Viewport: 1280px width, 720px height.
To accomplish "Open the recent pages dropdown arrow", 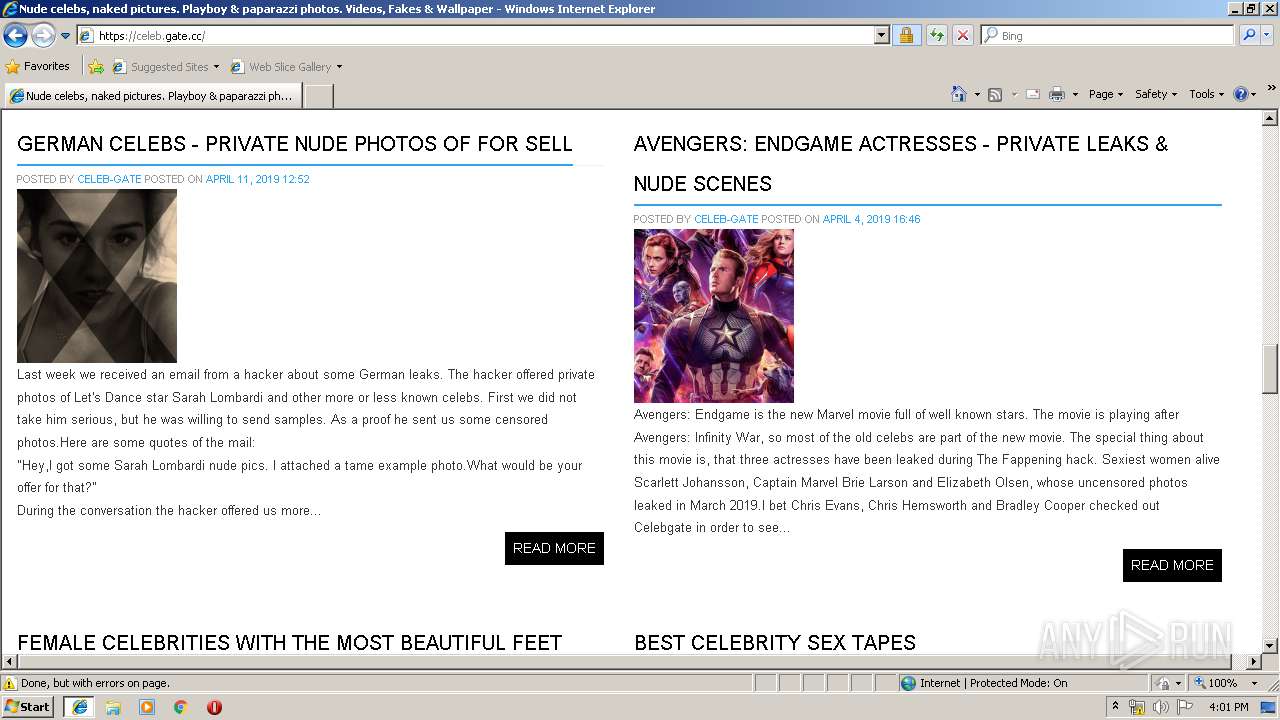I will coord(66,36).
